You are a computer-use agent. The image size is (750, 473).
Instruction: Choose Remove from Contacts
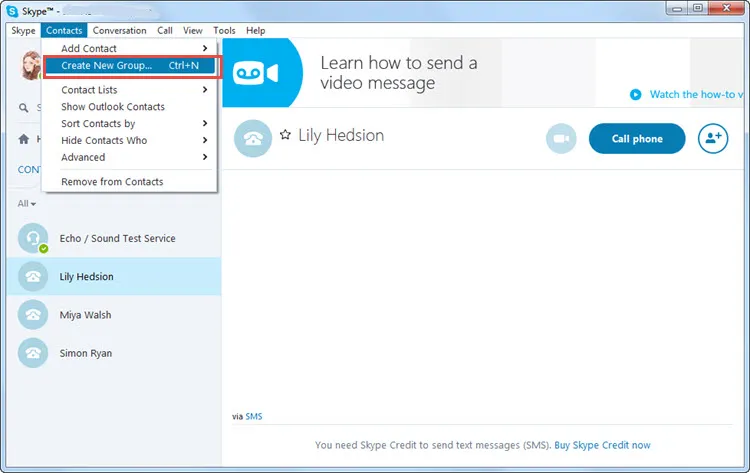pyautogui.click(x=130, y=182)
